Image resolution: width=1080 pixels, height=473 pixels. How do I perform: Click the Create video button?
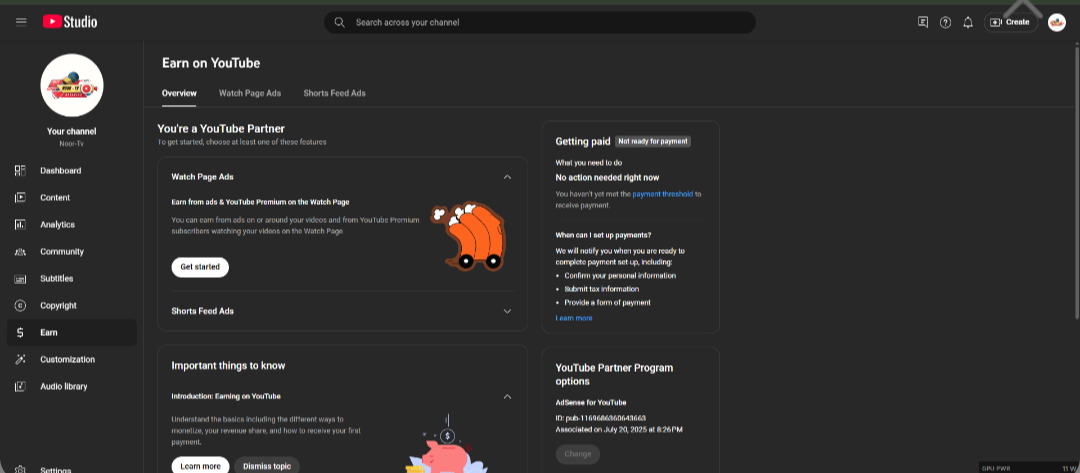(1010, 22)
